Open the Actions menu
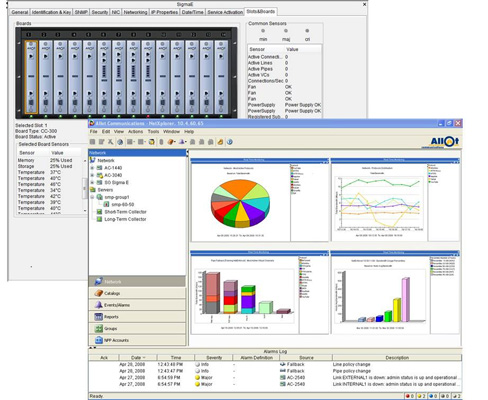 135,132
